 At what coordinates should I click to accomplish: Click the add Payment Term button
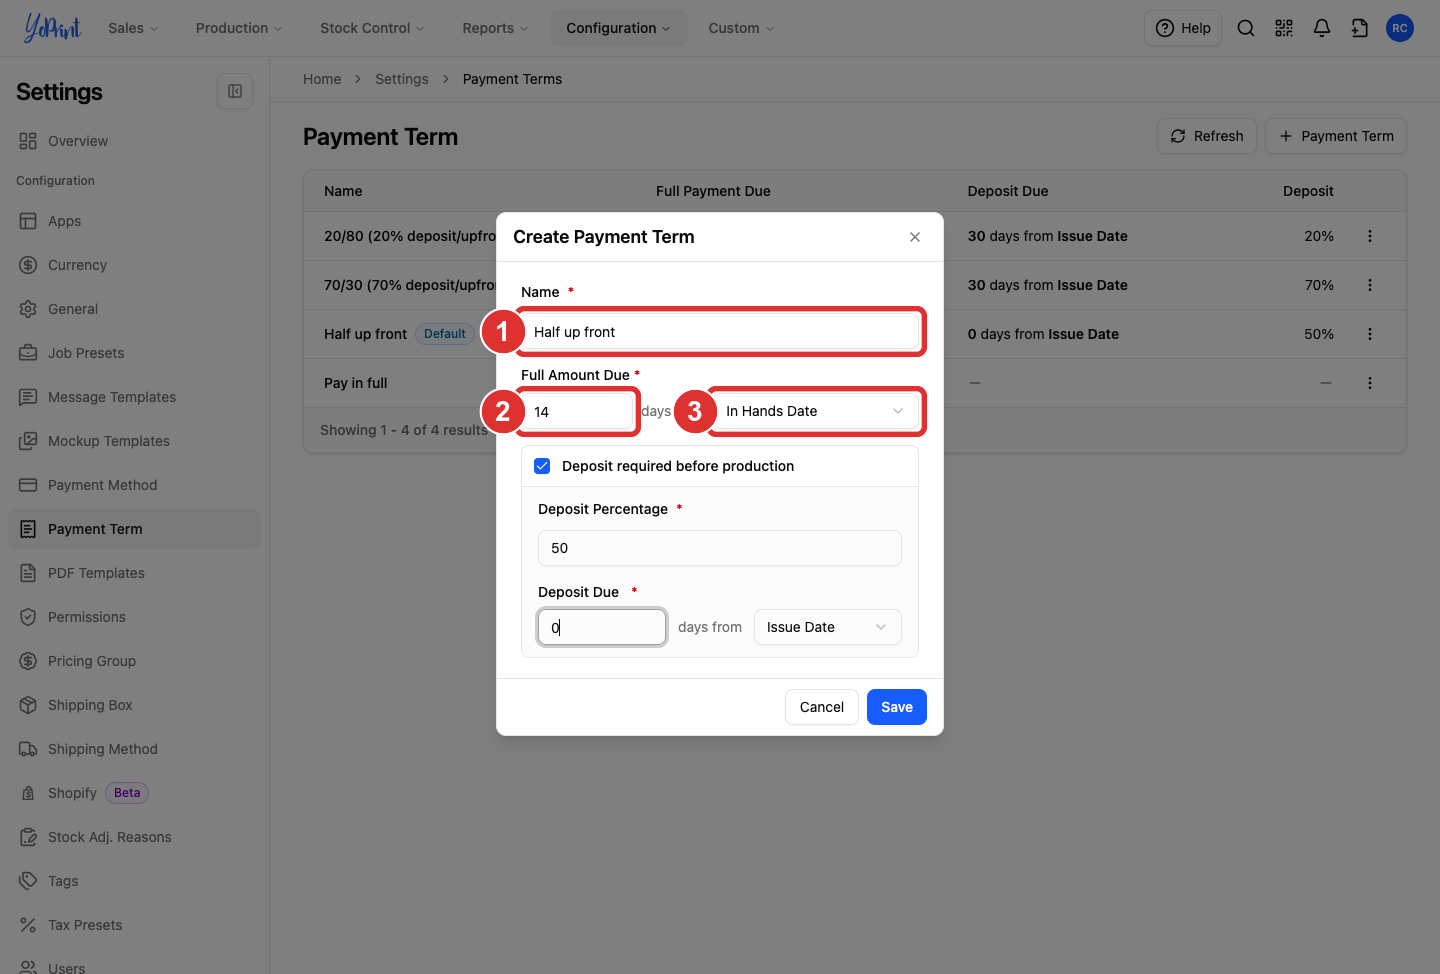1336,136
